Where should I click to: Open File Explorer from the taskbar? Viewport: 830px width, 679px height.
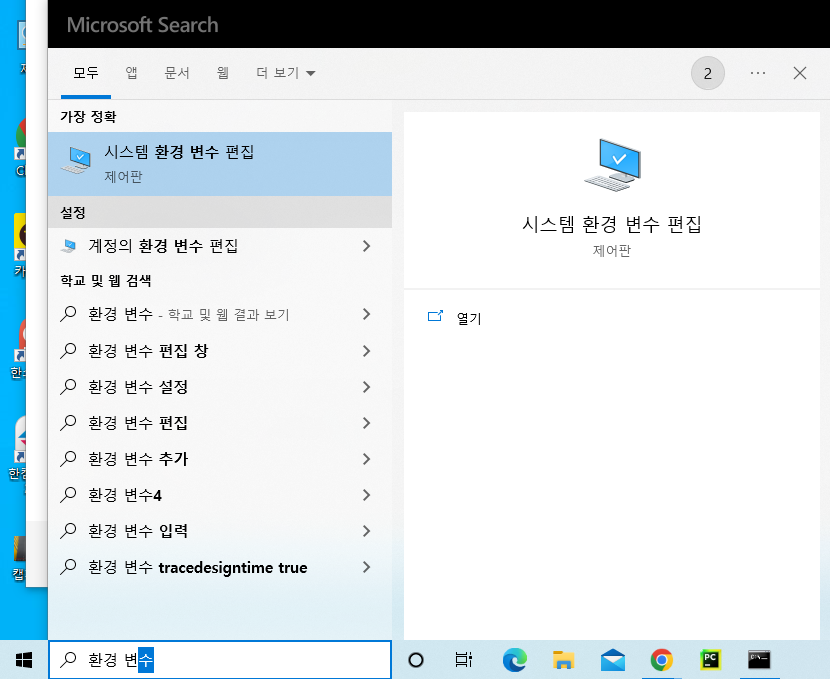[563, 660]
